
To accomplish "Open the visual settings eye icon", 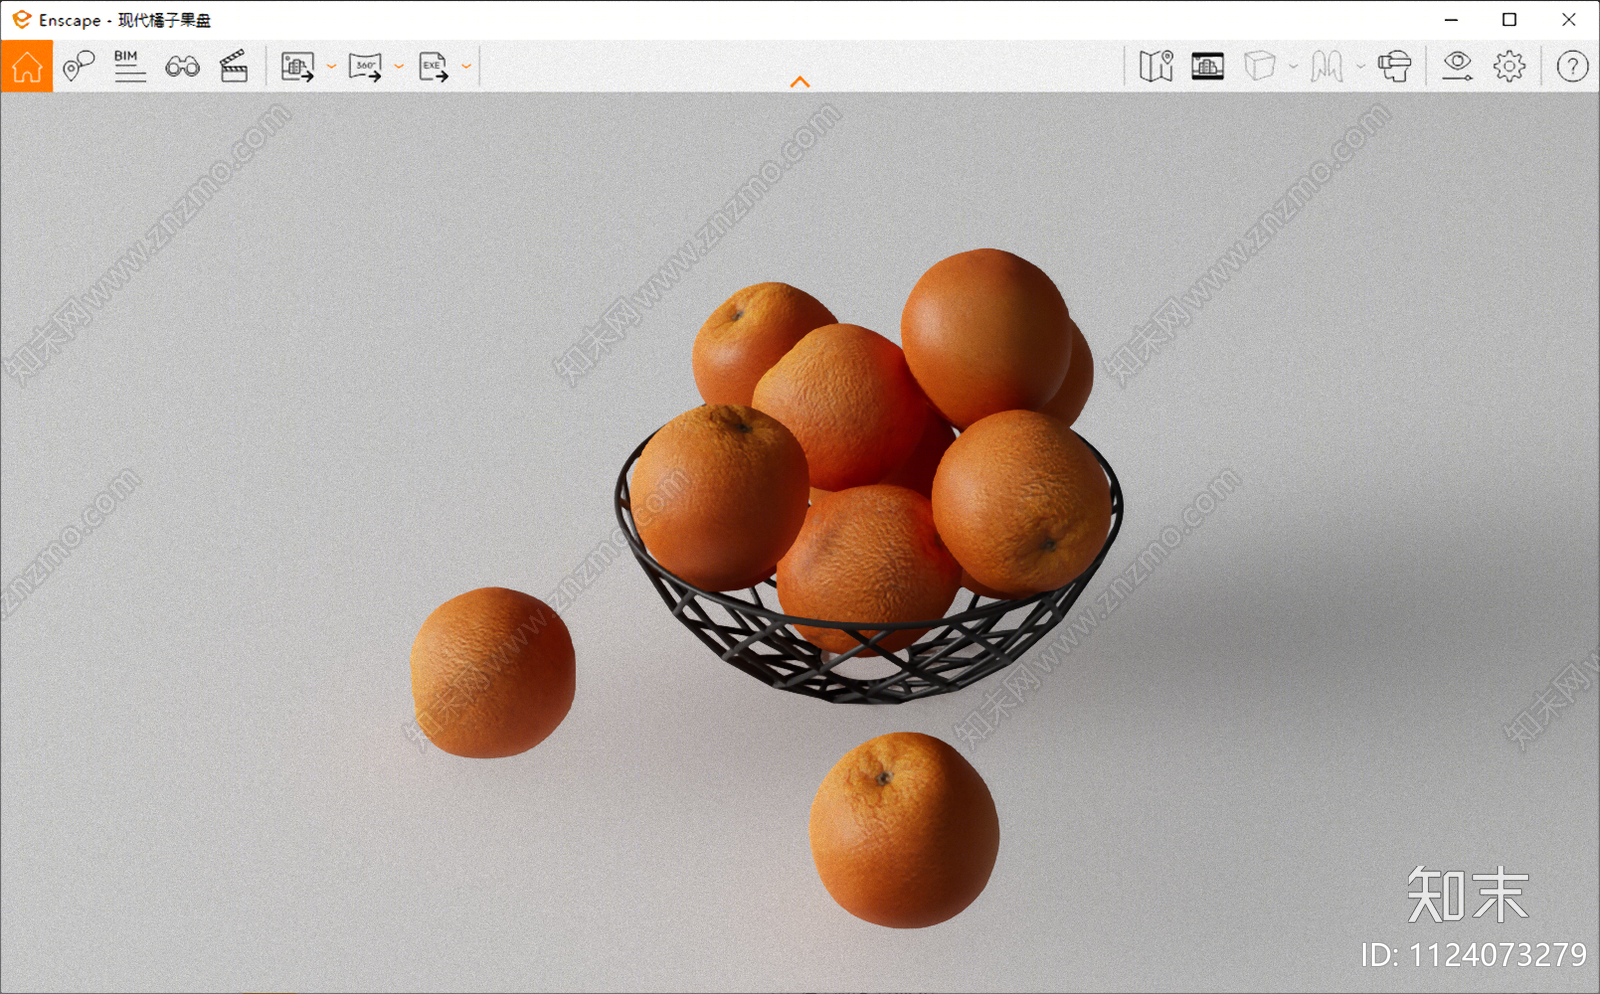I will 1457,67.
